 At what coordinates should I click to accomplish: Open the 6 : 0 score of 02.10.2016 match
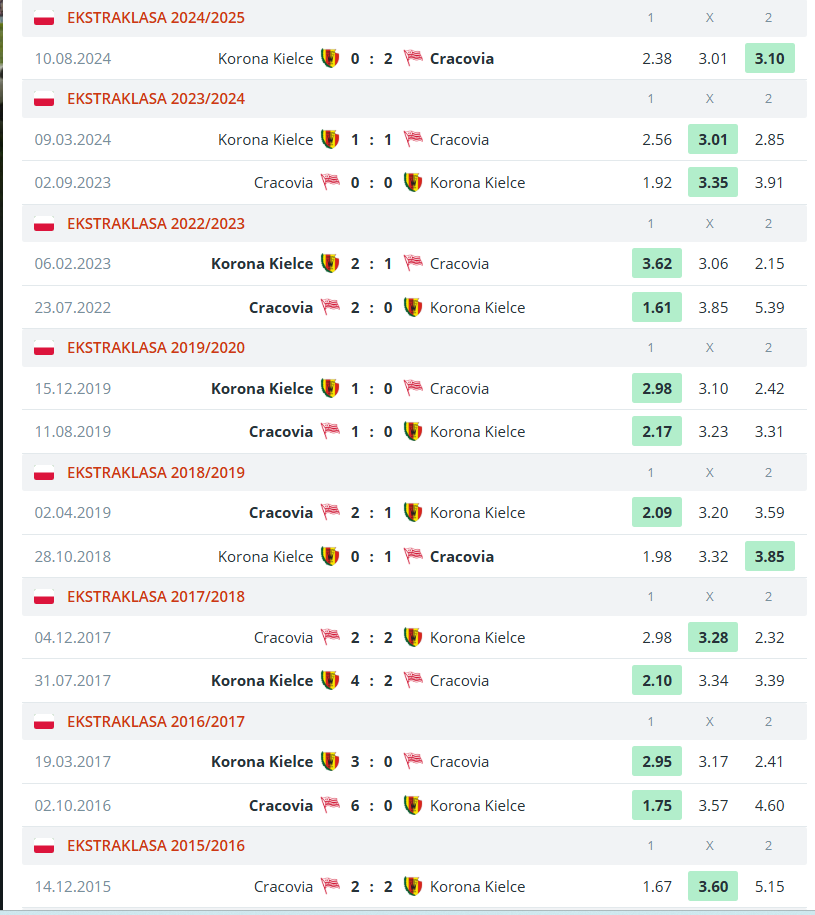click(x=372, y=805)
